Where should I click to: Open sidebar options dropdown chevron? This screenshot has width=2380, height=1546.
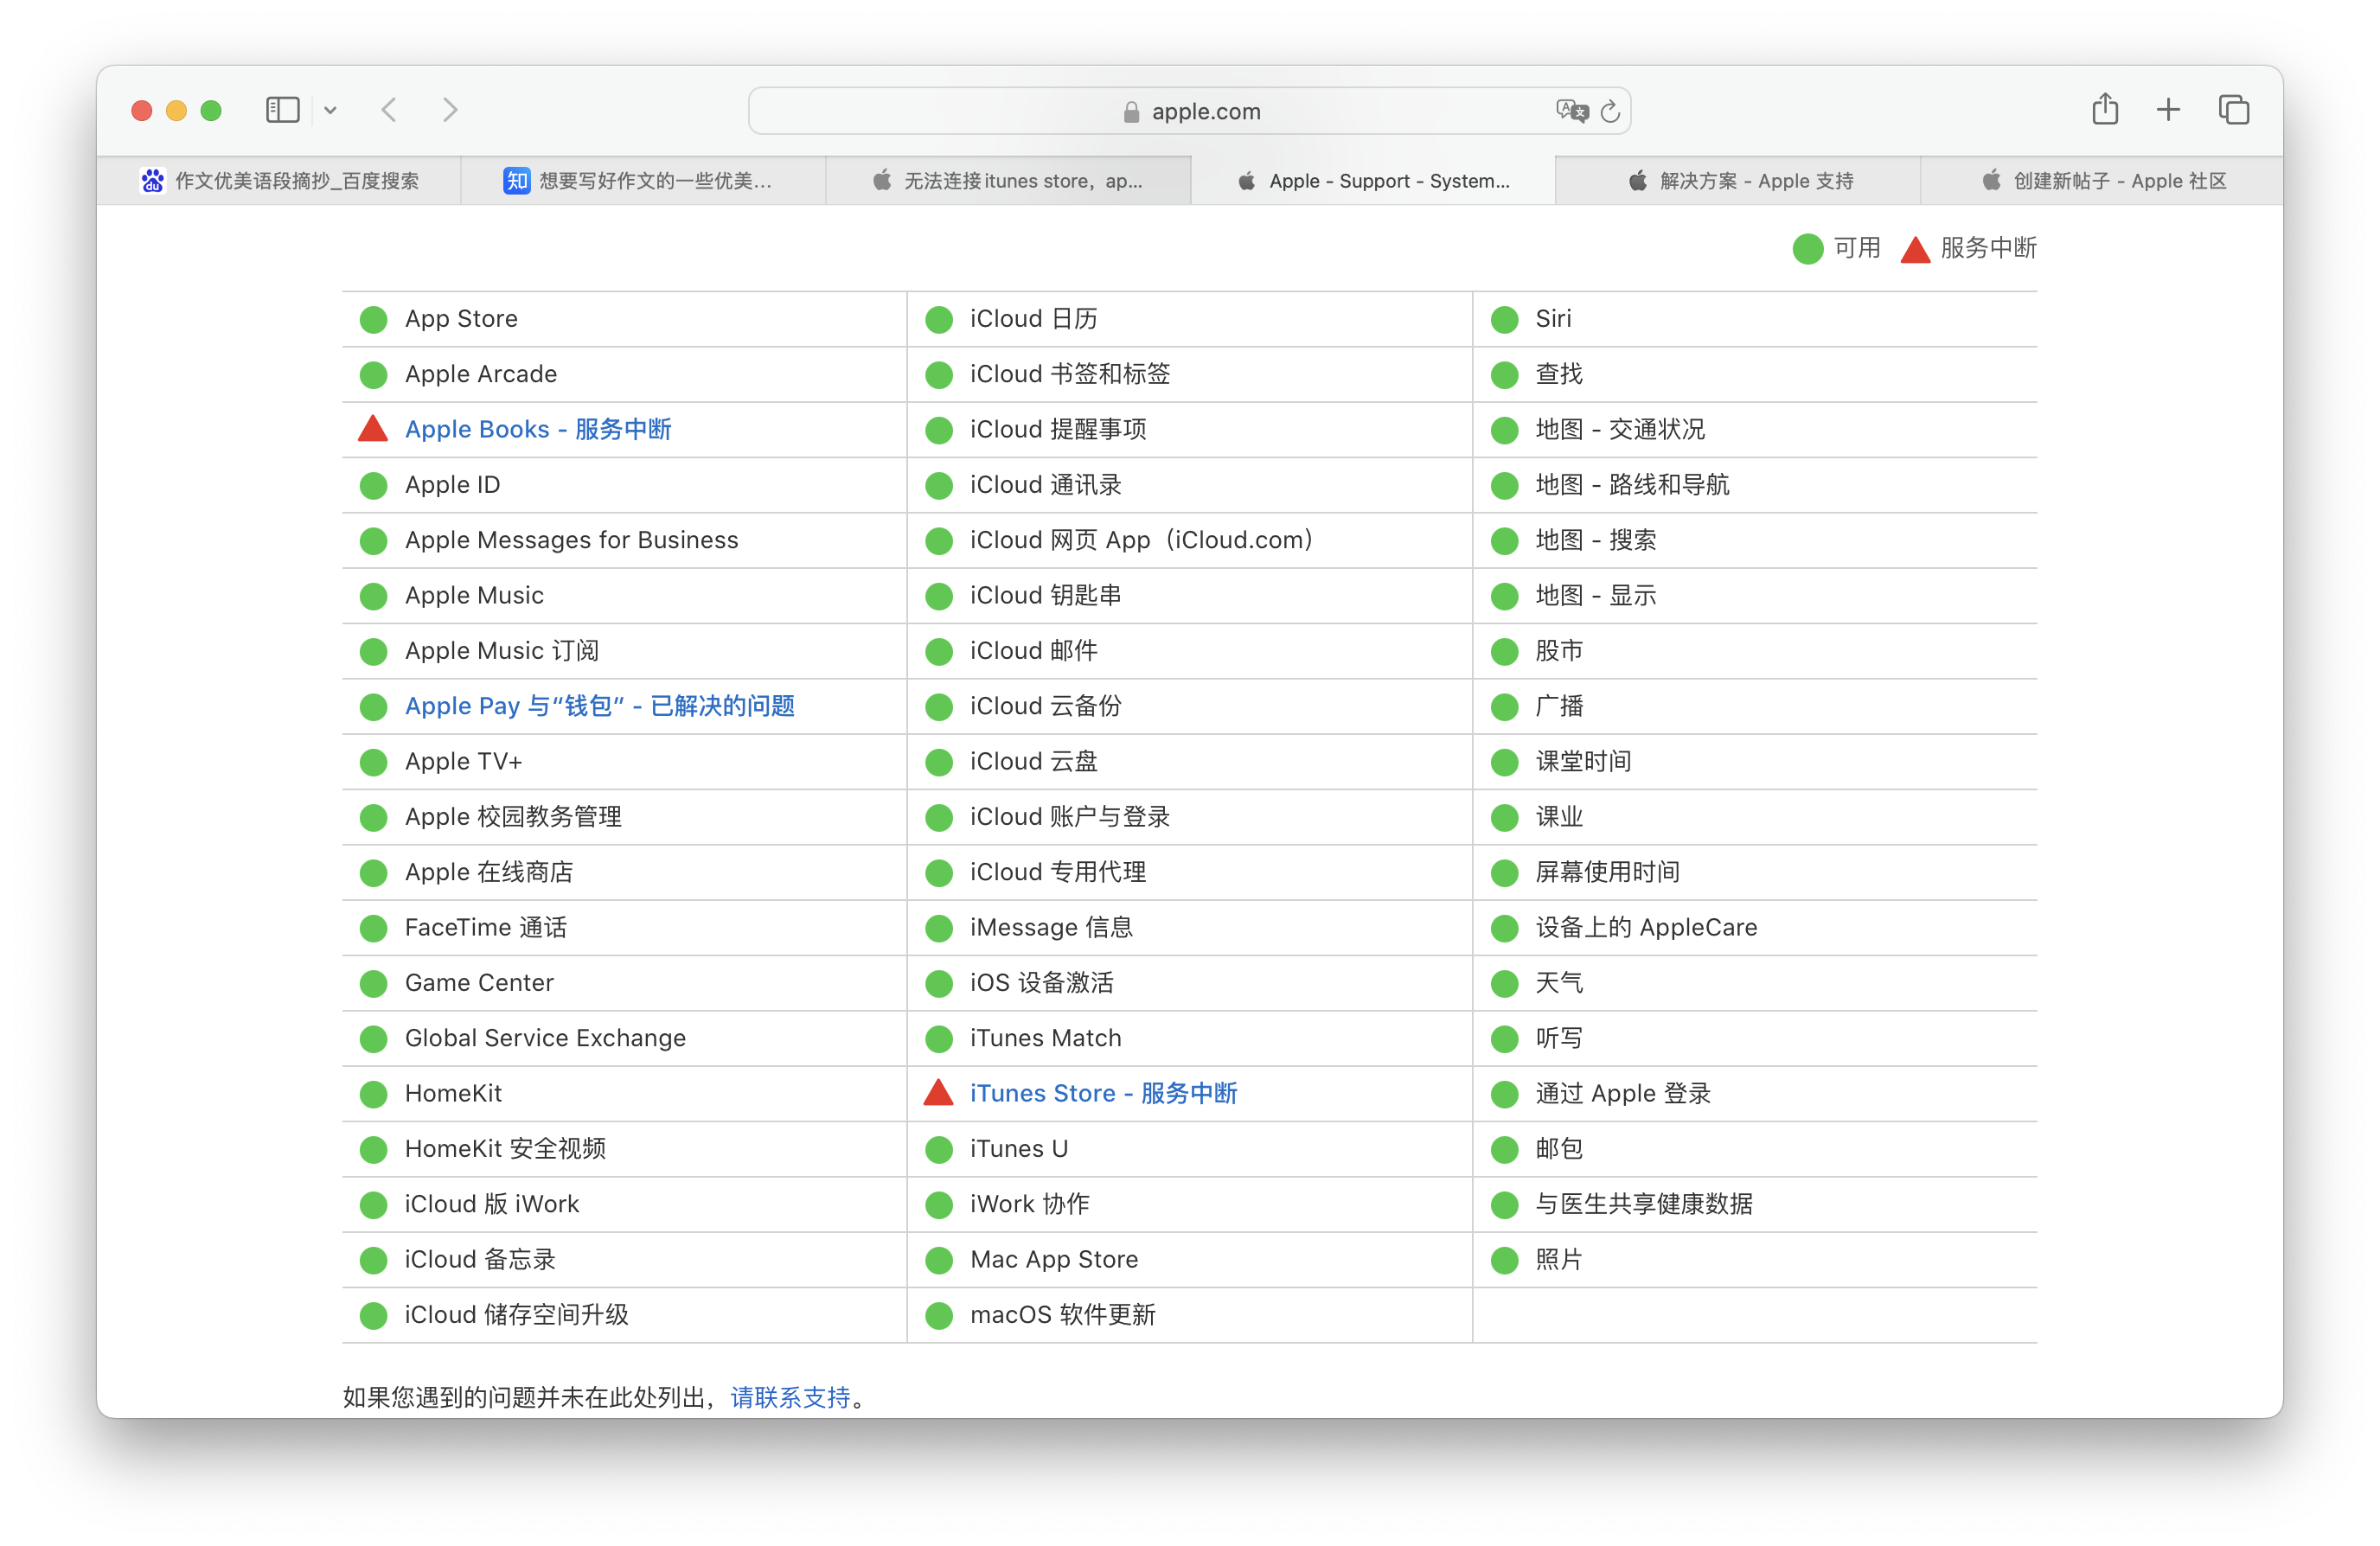[x=330, y=111]
